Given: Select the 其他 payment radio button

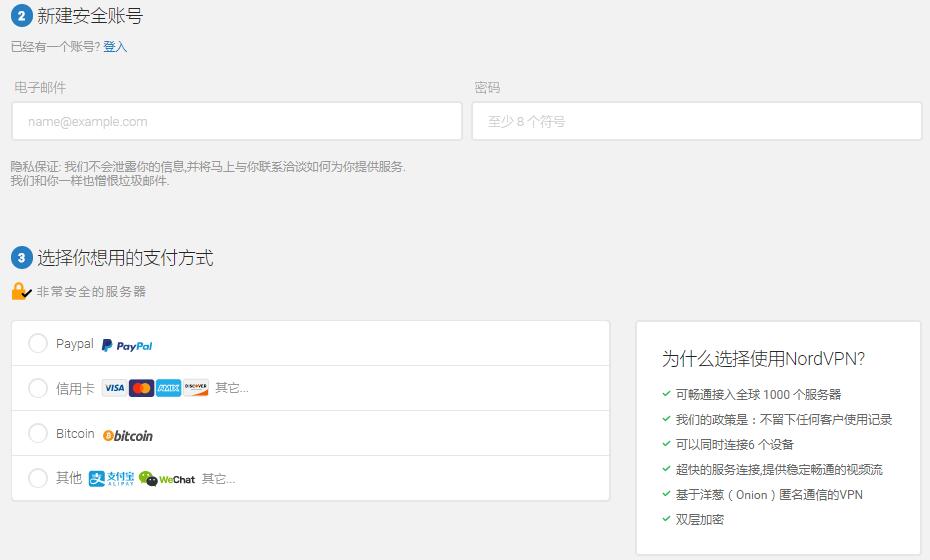Looking at the screenshot, I should [38, 478].
